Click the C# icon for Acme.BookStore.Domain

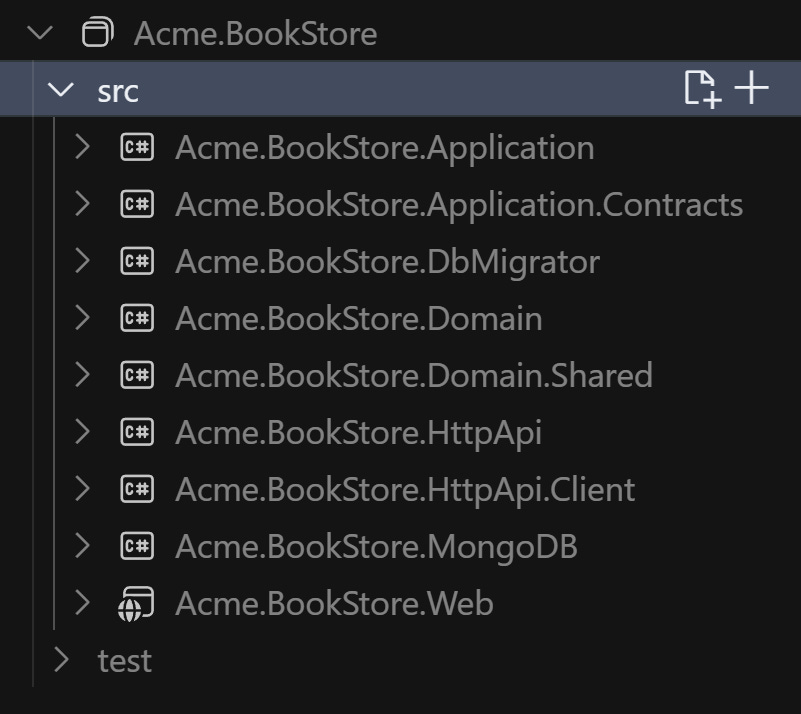[137, 318]
